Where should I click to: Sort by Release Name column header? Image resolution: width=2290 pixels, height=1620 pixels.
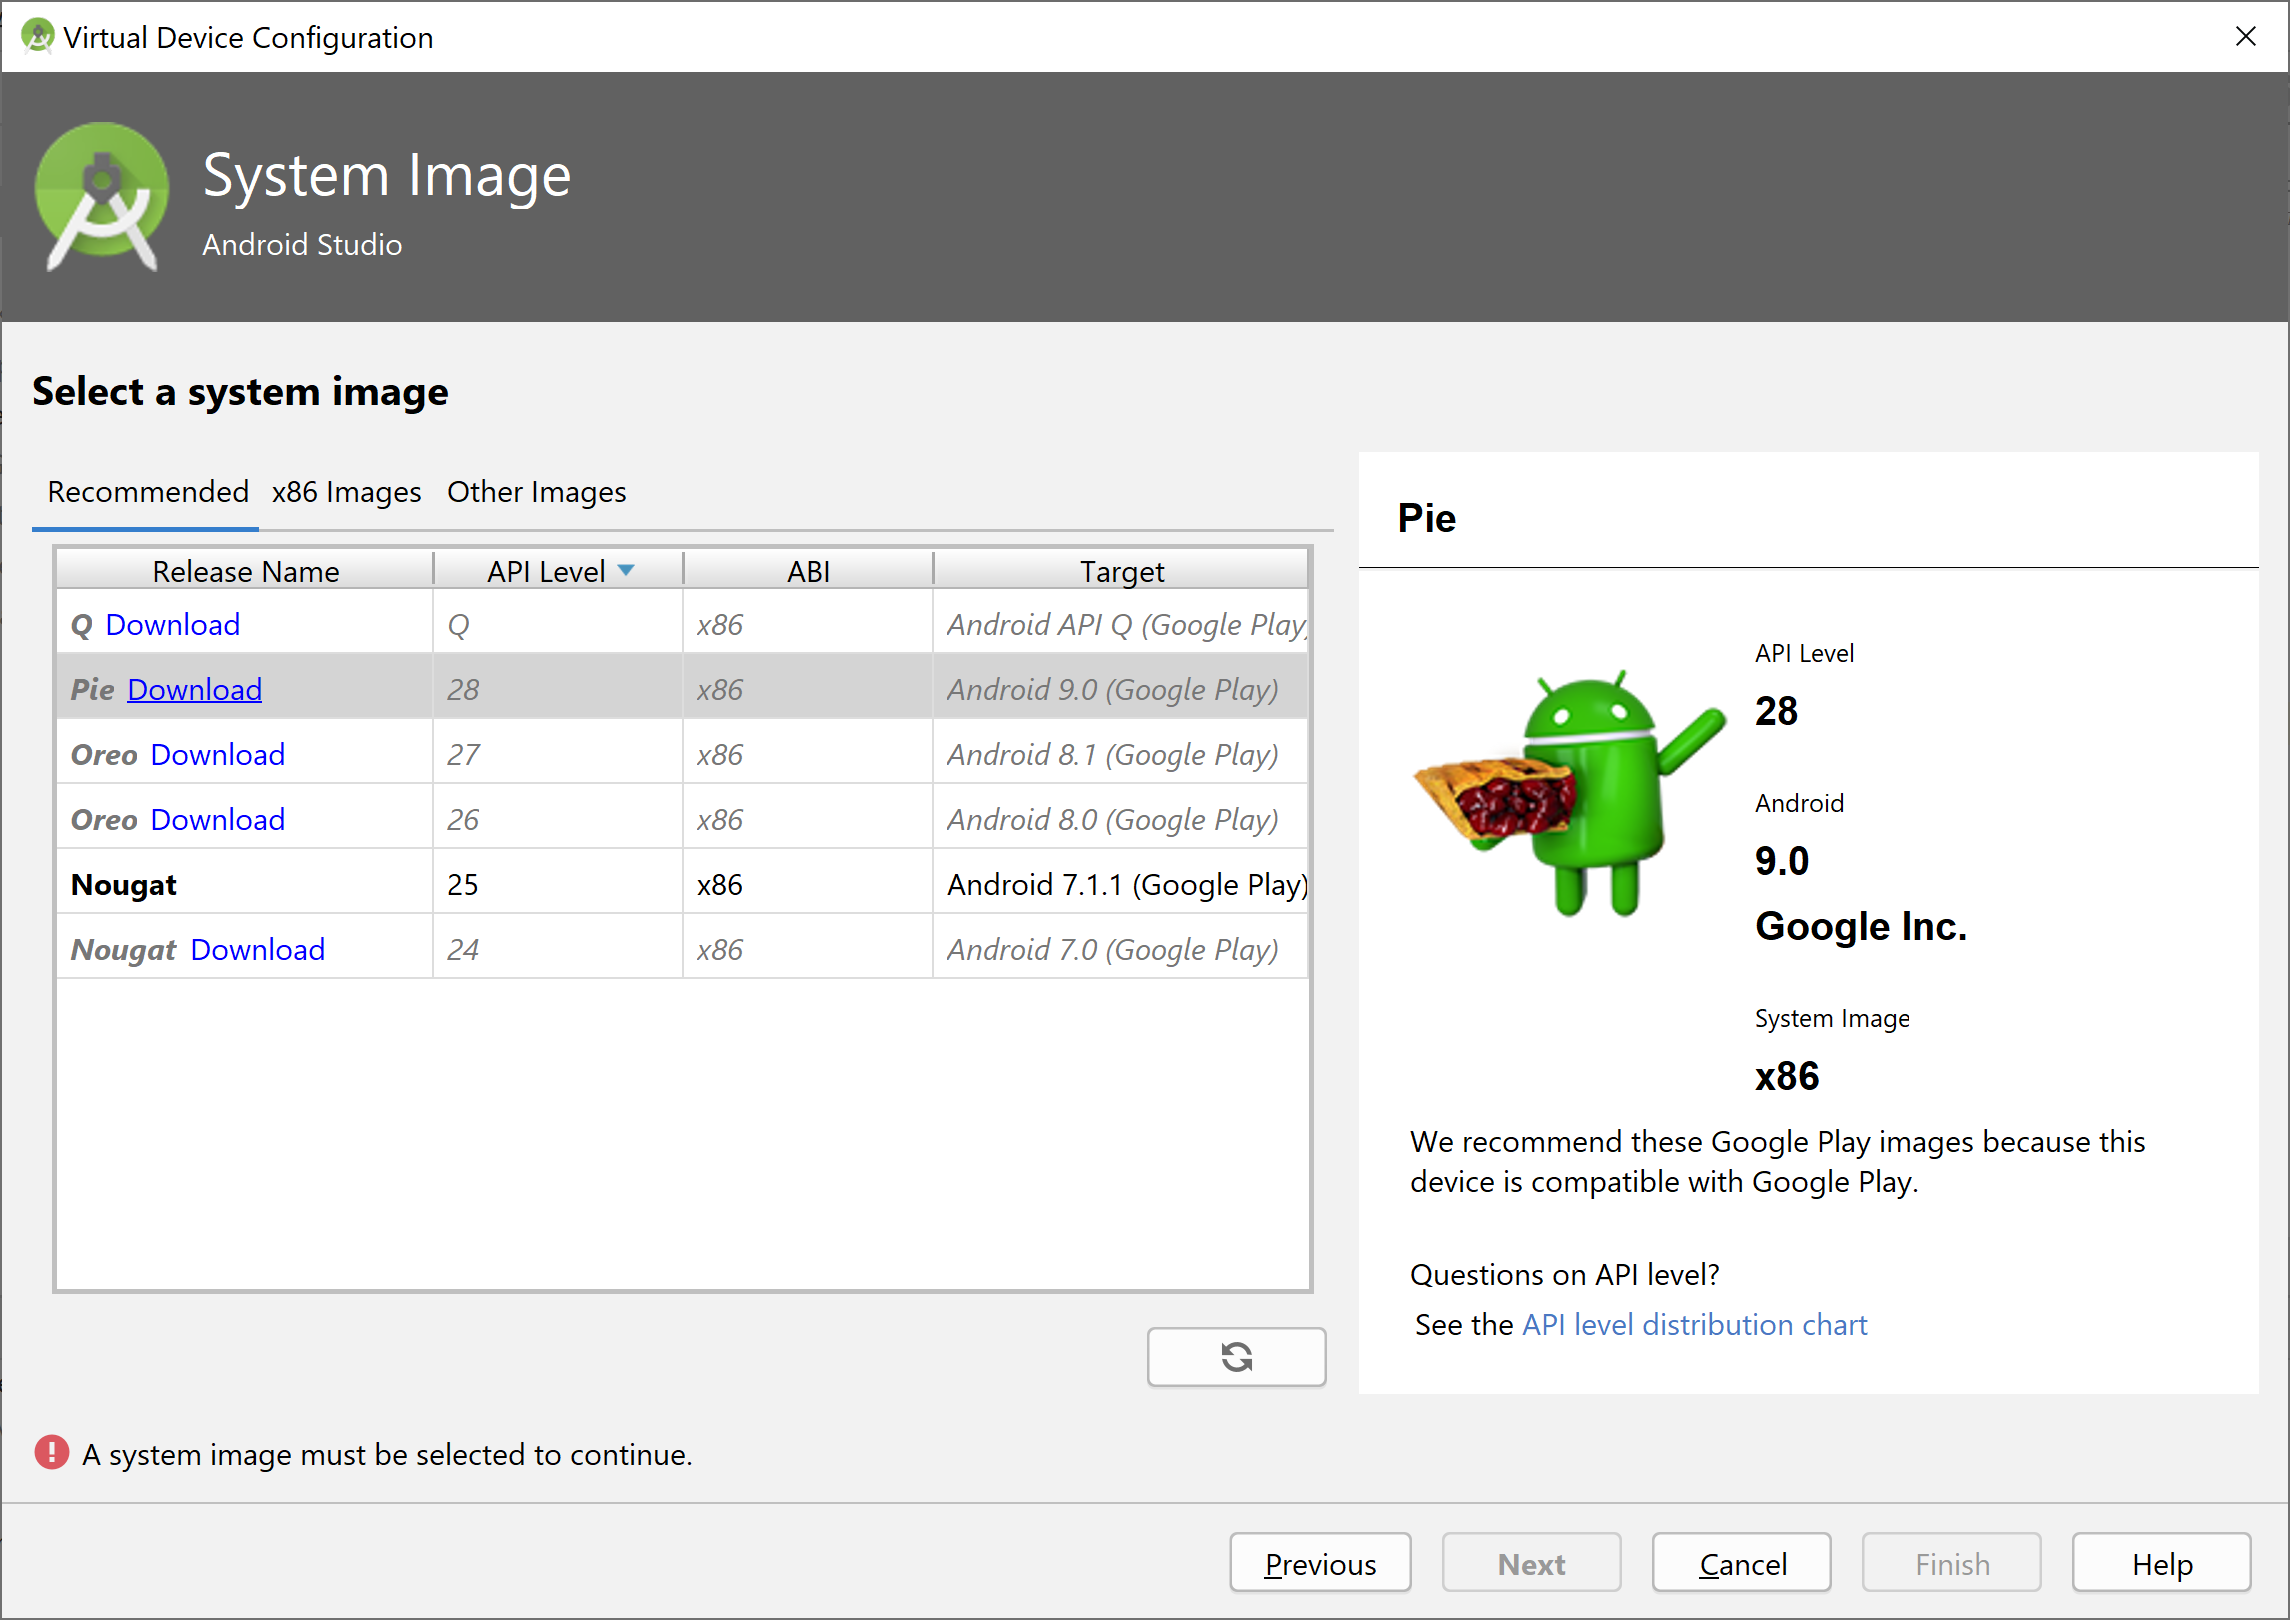(245, 571)
